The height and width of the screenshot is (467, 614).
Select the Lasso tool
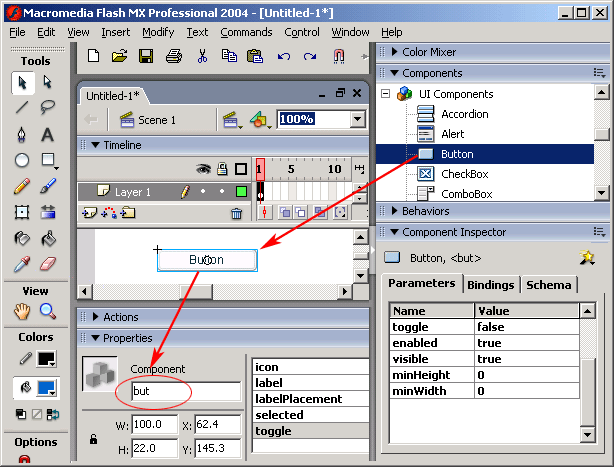tap(48, 107)
